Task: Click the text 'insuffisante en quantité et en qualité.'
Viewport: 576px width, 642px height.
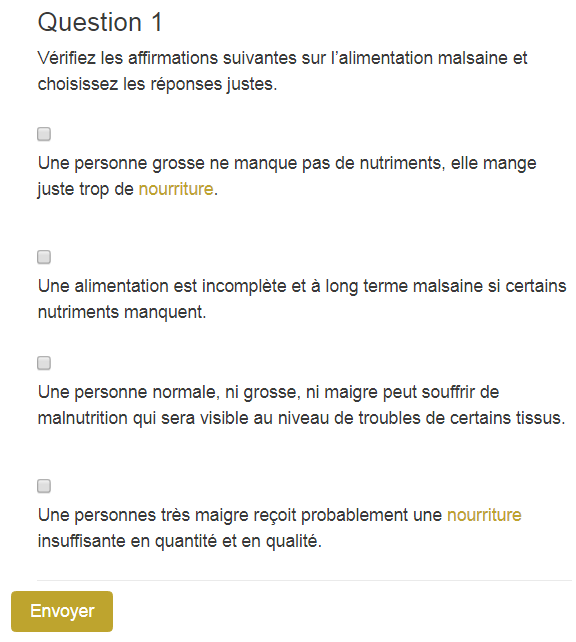Action: 180,541
